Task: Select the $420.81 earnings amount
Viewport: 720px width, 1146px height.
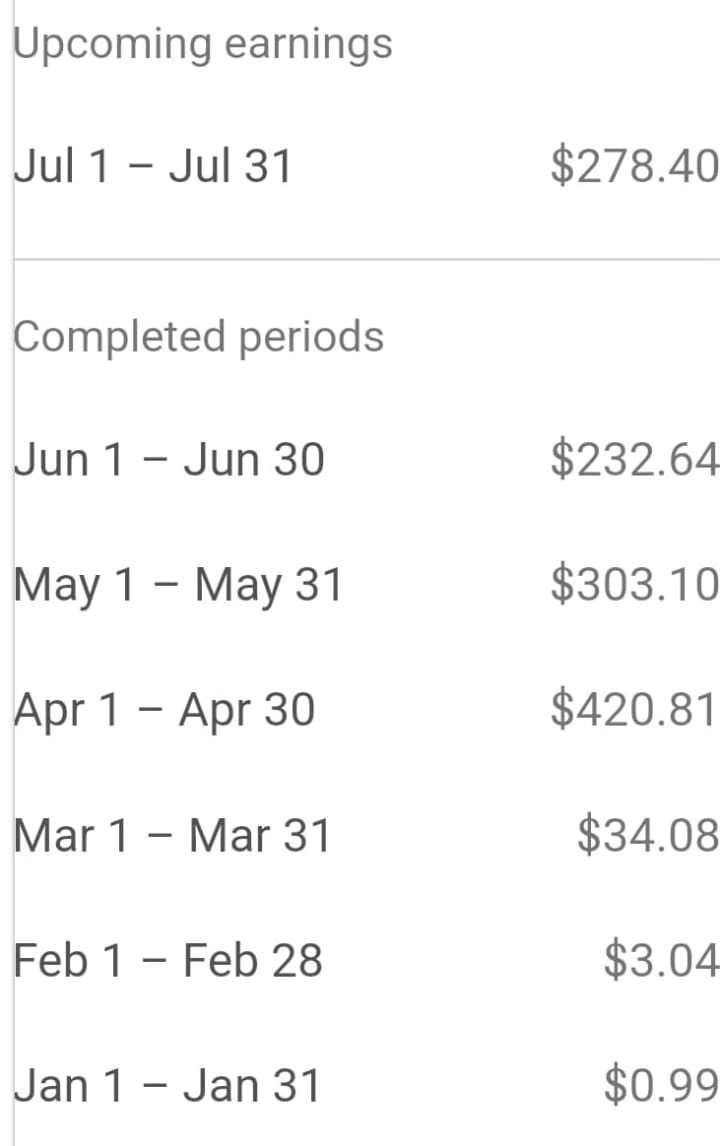Action: [634, 710]
